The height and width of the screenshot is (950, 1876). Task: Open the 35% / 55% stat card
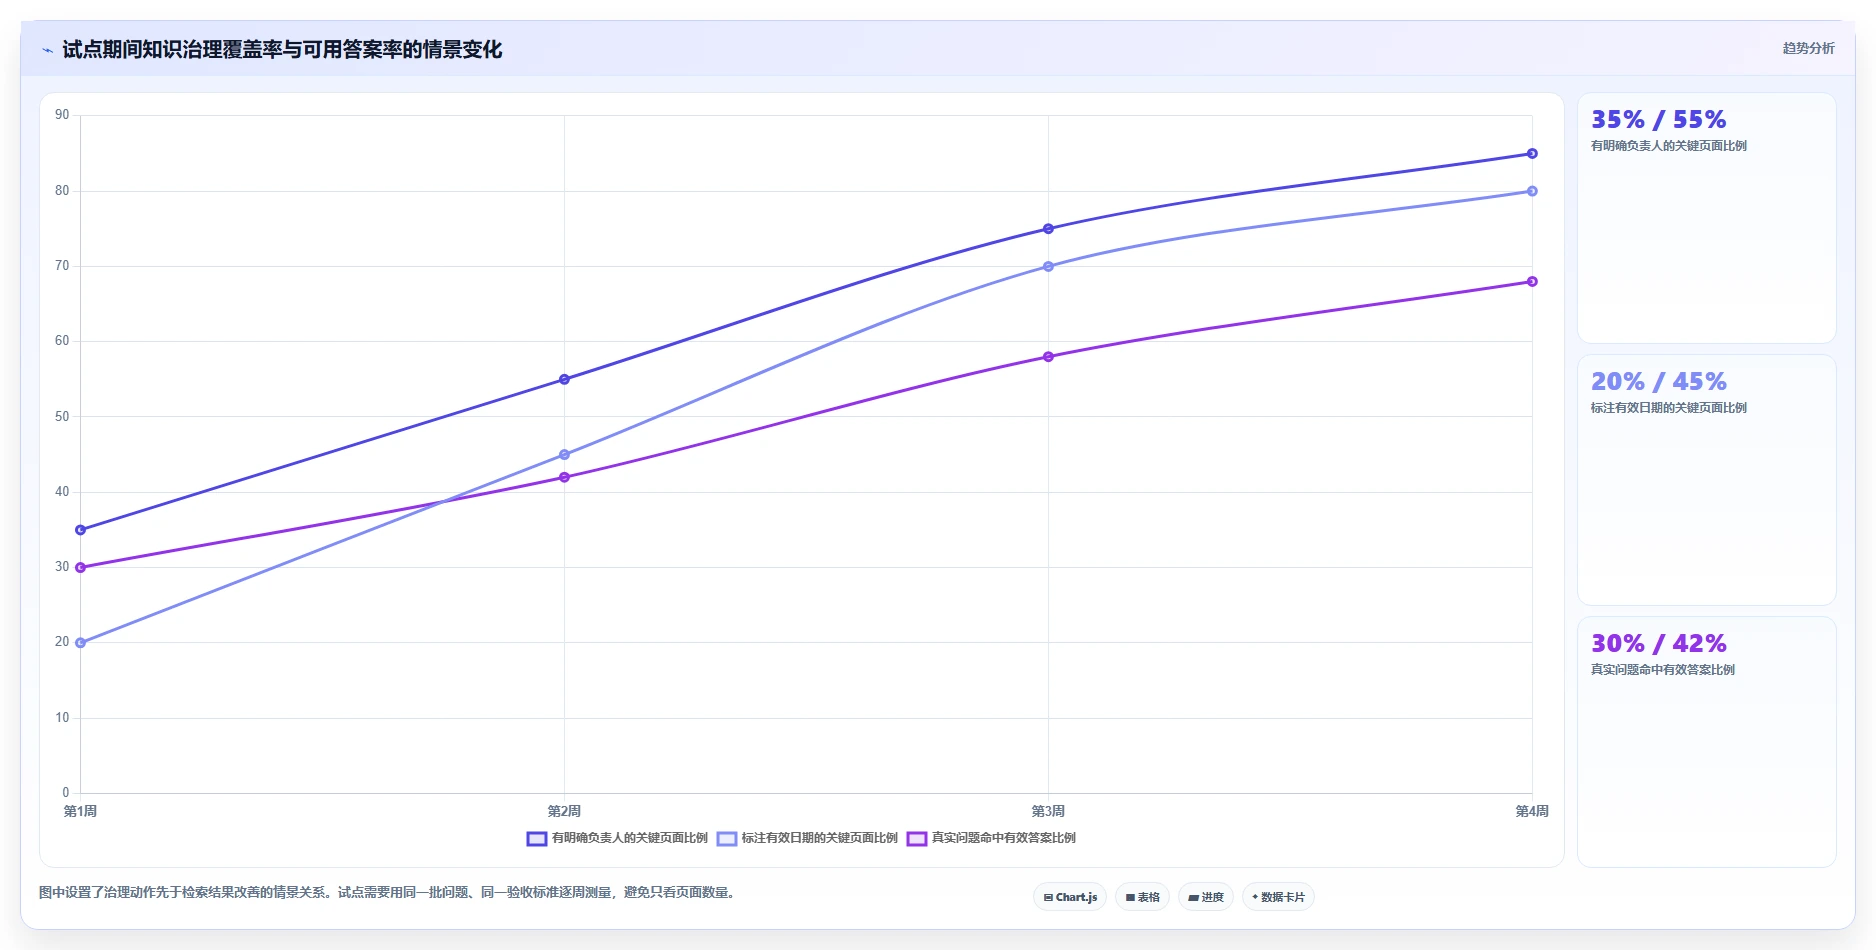coord(1706,218)
